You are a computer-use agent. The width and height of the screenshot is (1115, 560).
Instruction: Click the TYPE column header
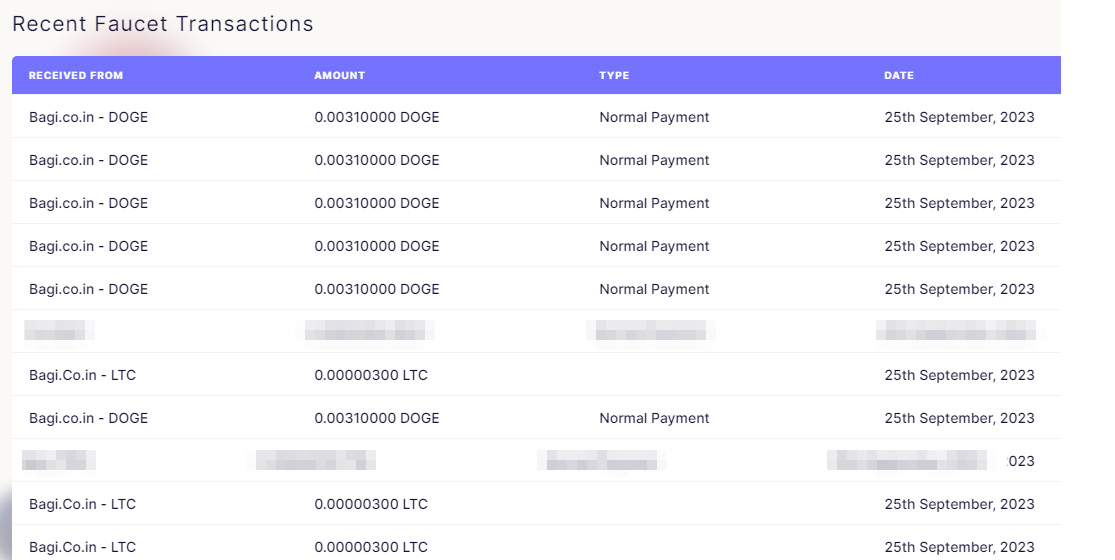pyautogui.click(x=614, y=75)
